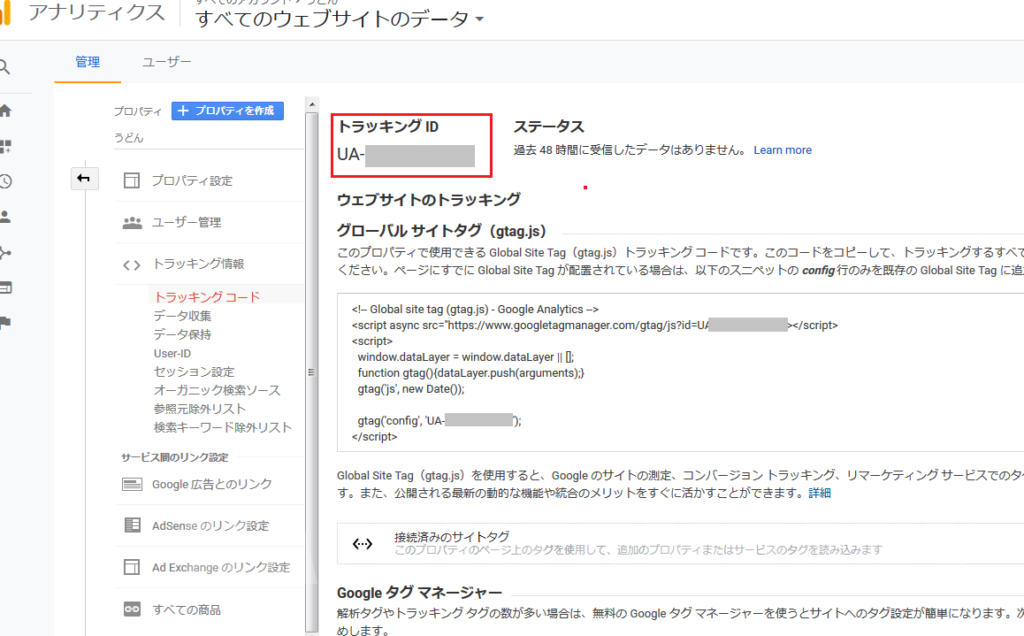Click the すべての商品 link icon
This screenshot has height=636, width=1024.
tap(132, 609)
